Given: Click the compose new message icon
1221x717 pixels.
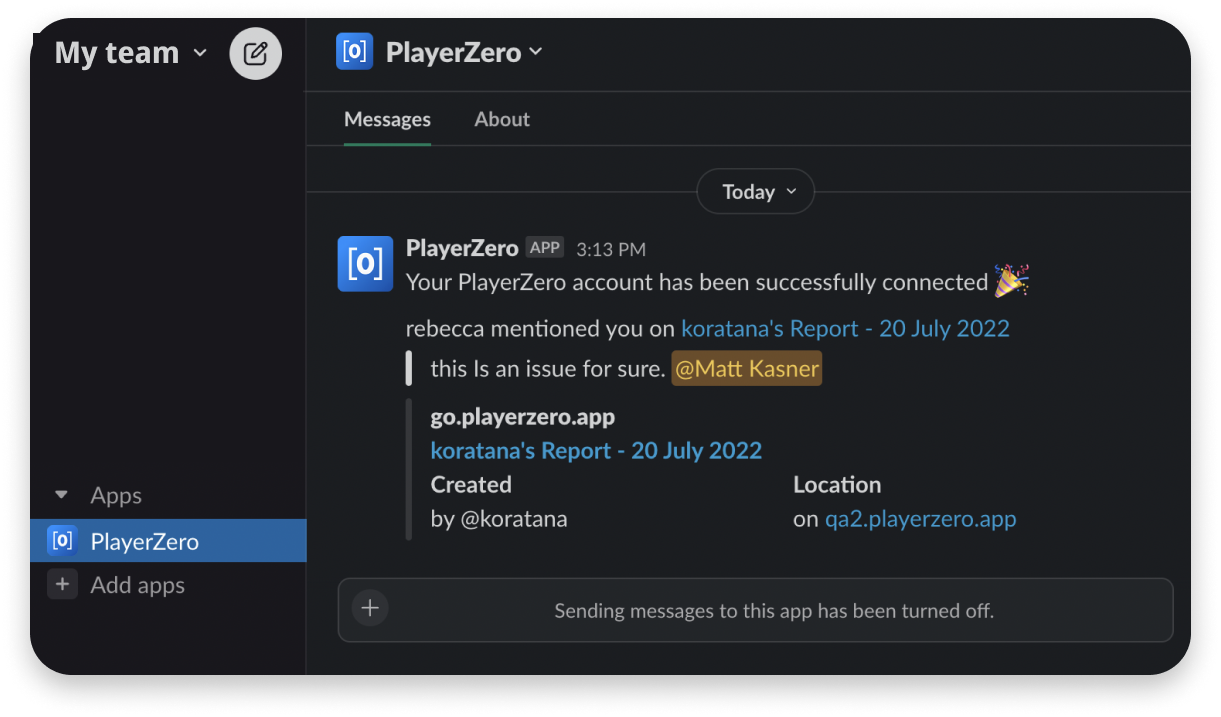Looking at the screenshot, I should (256, 53).
